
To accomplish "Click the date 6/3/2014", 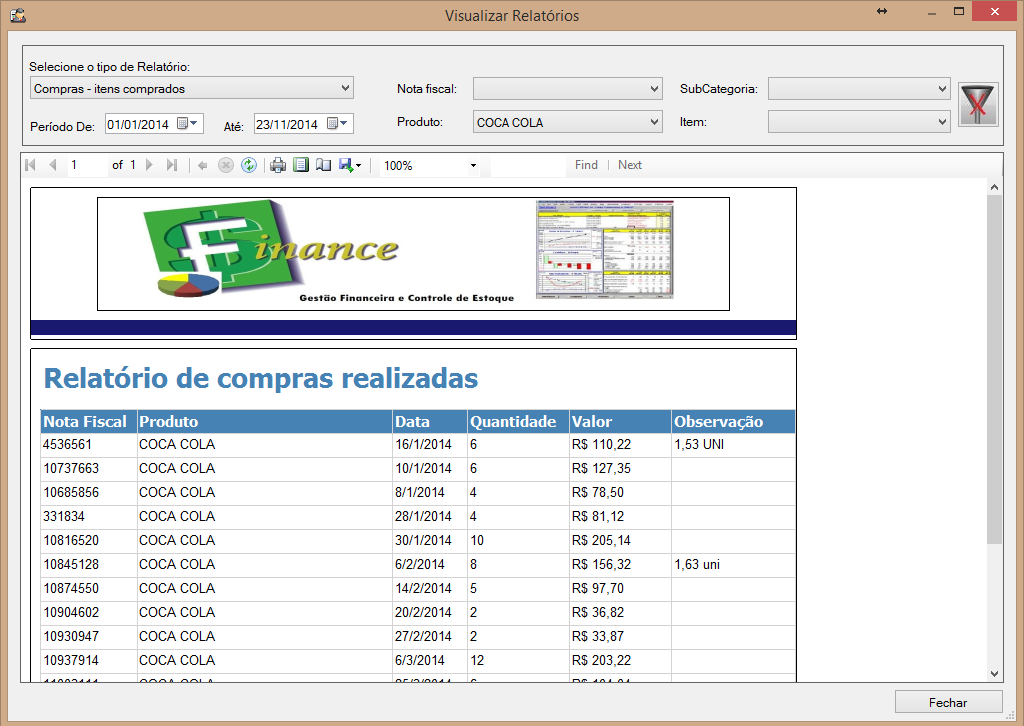I will pos(420,661).
